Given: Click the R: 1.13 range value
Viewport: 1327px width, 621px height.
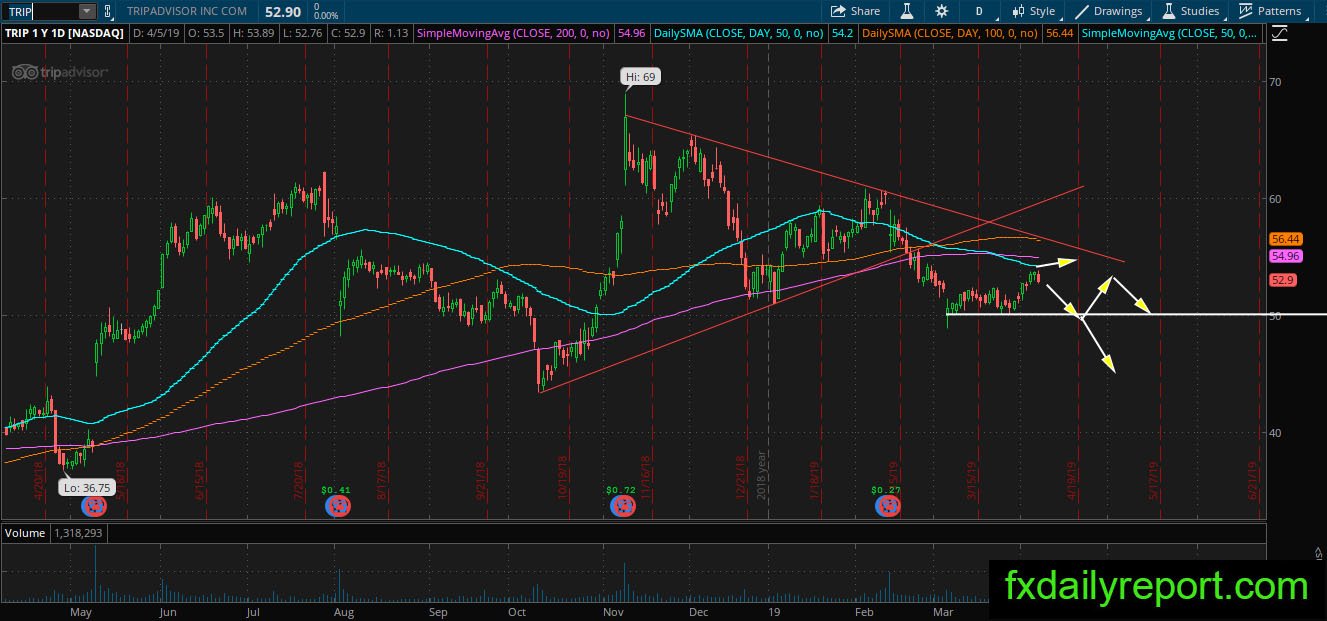Looking at the screenshot, I should point(393,33).
